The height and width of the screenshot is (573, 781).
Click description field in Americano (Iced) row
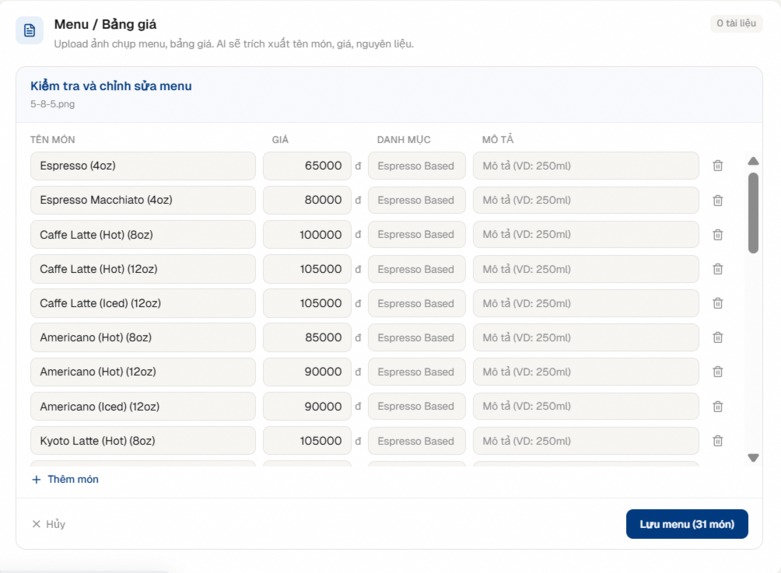[x=586, y=407]
